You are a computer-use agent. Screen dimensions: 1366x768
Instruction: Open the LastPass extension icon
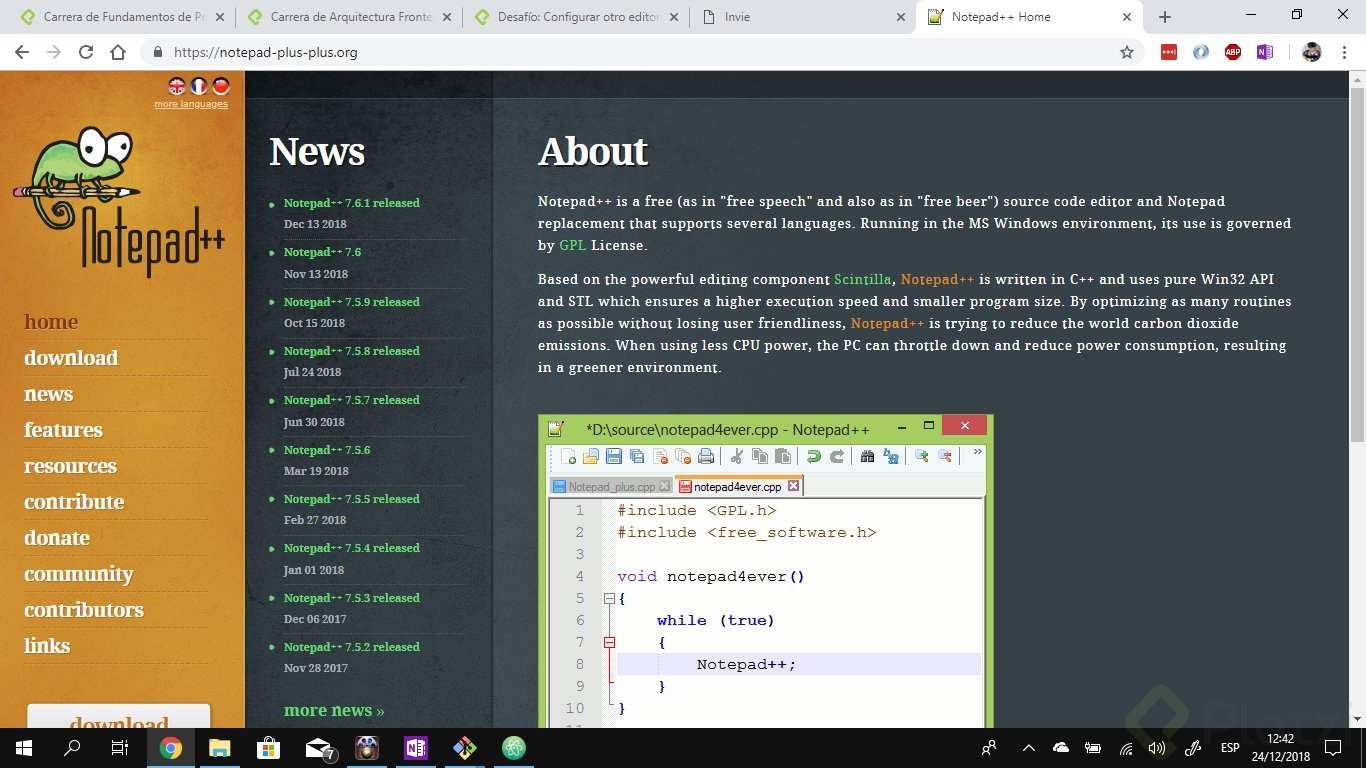pos(1169,52)
